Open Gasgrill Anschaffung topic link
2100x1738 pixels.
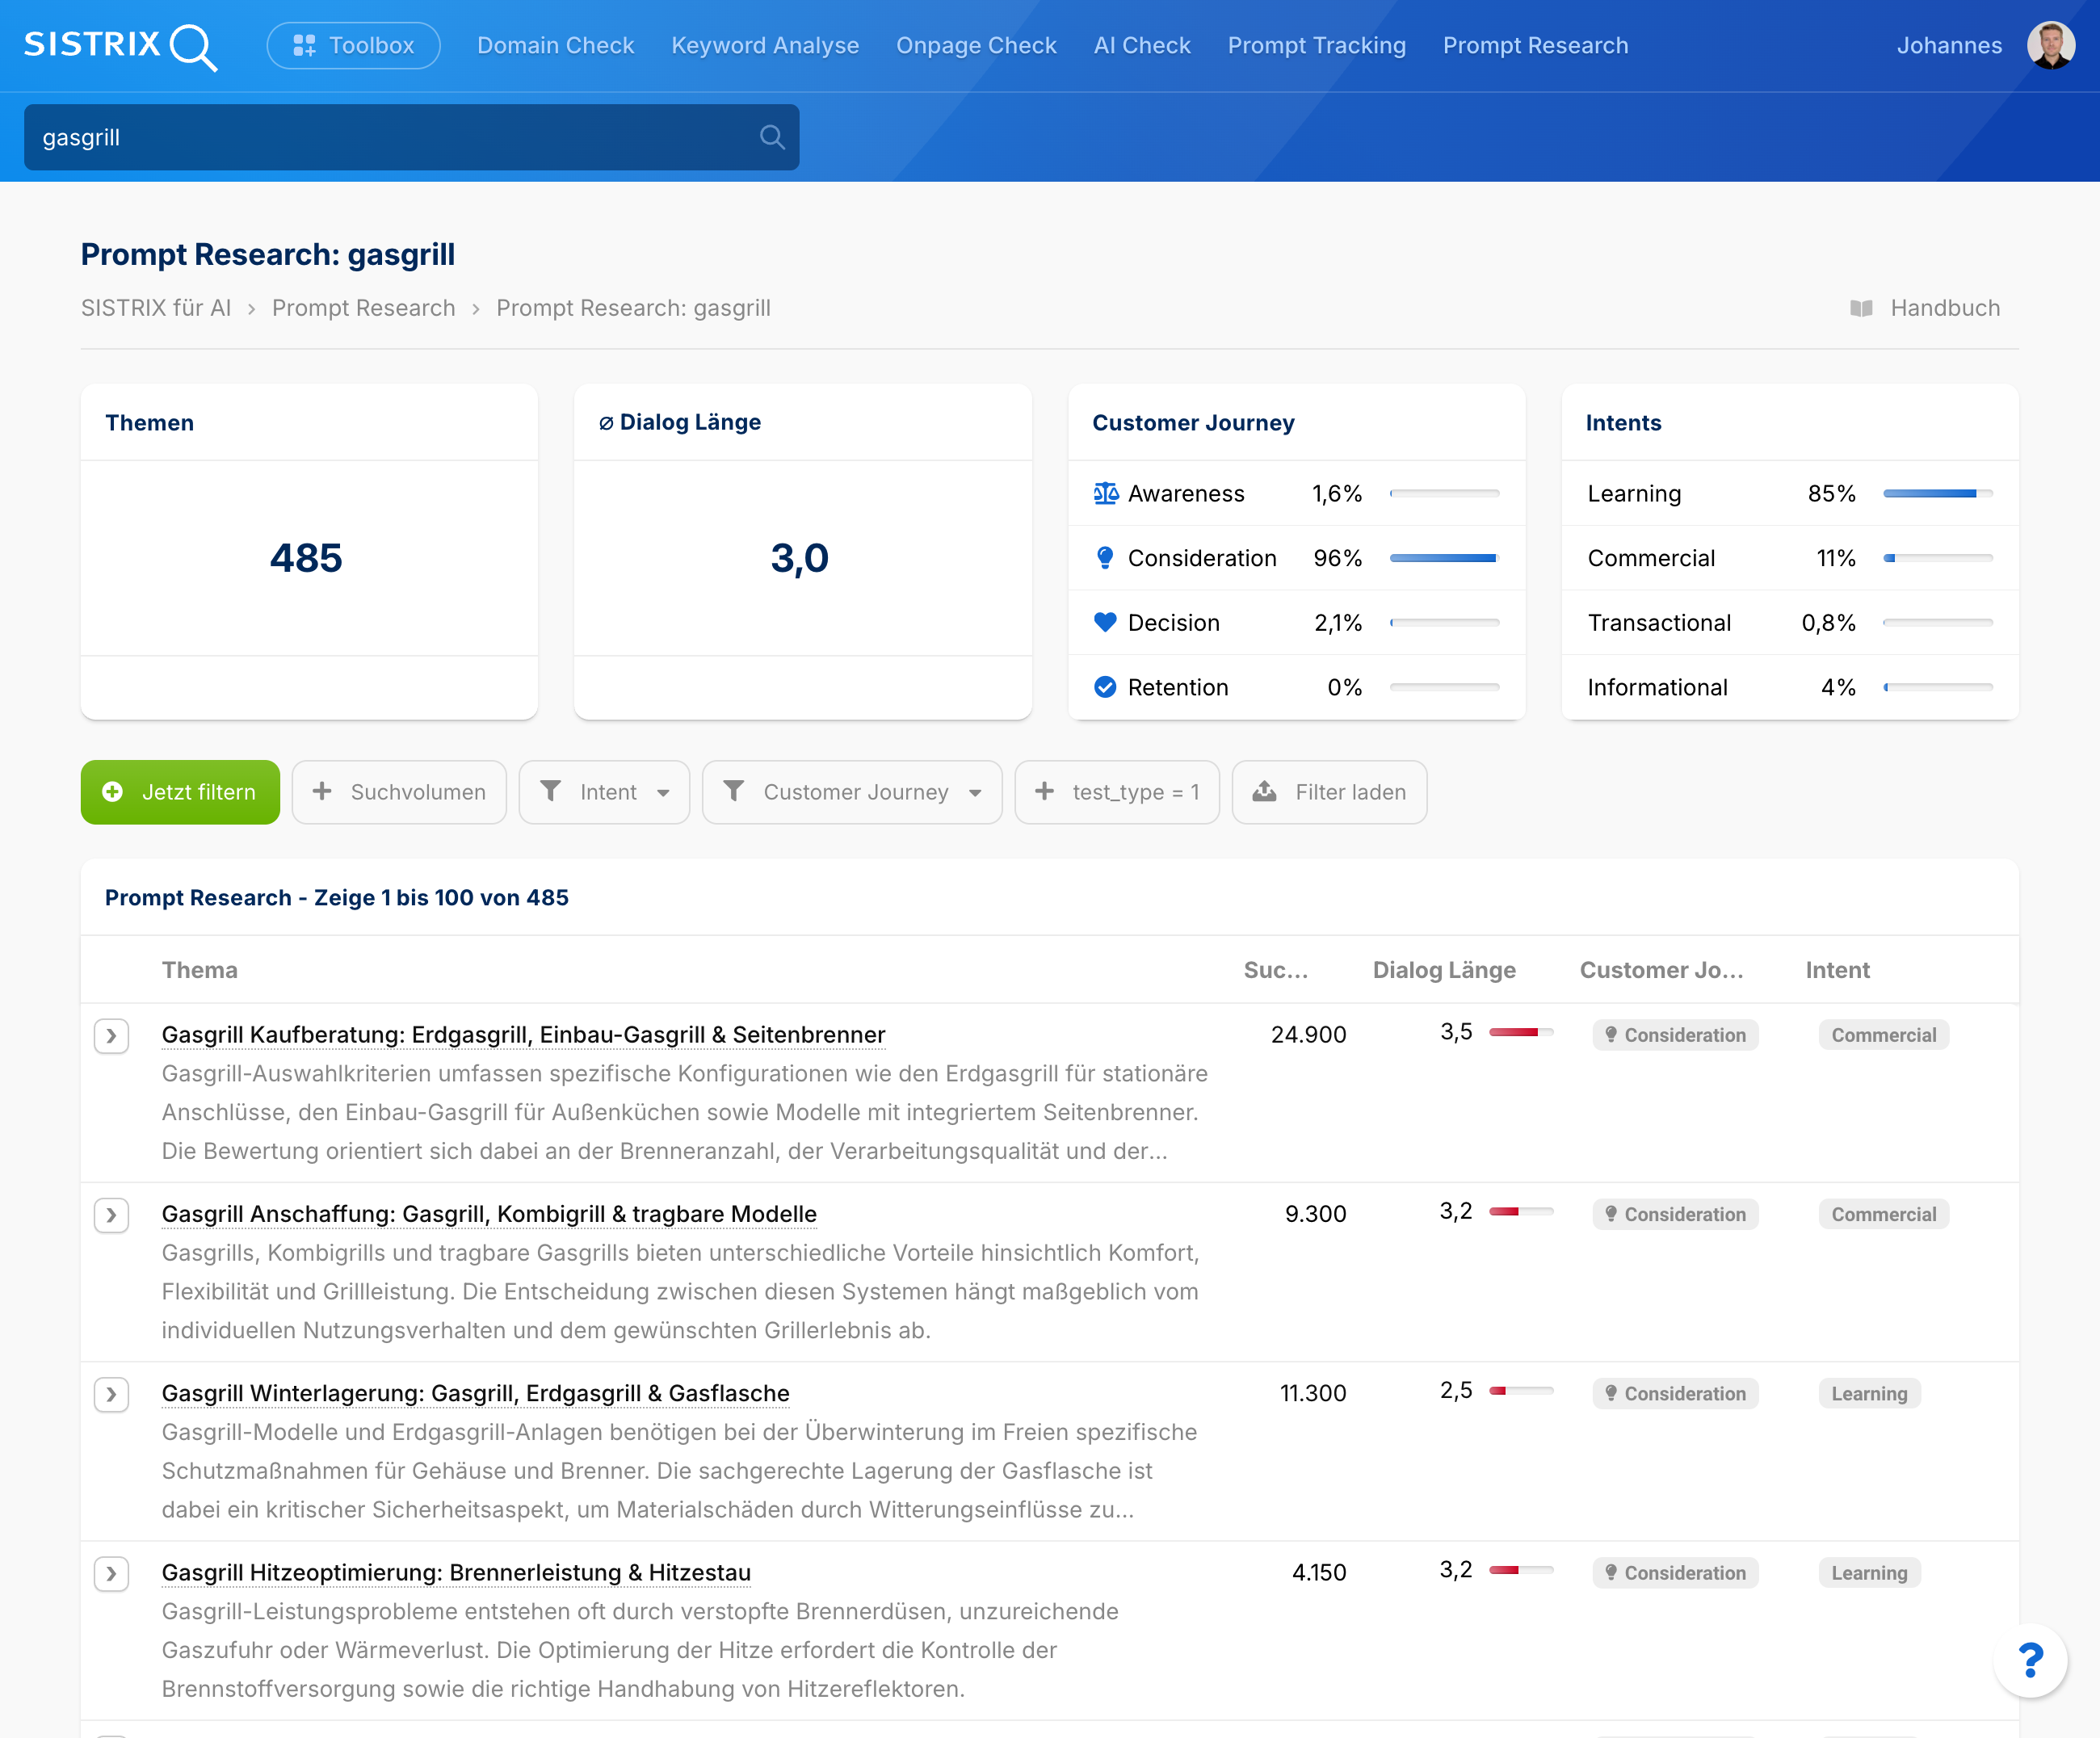coord(489,1214)
